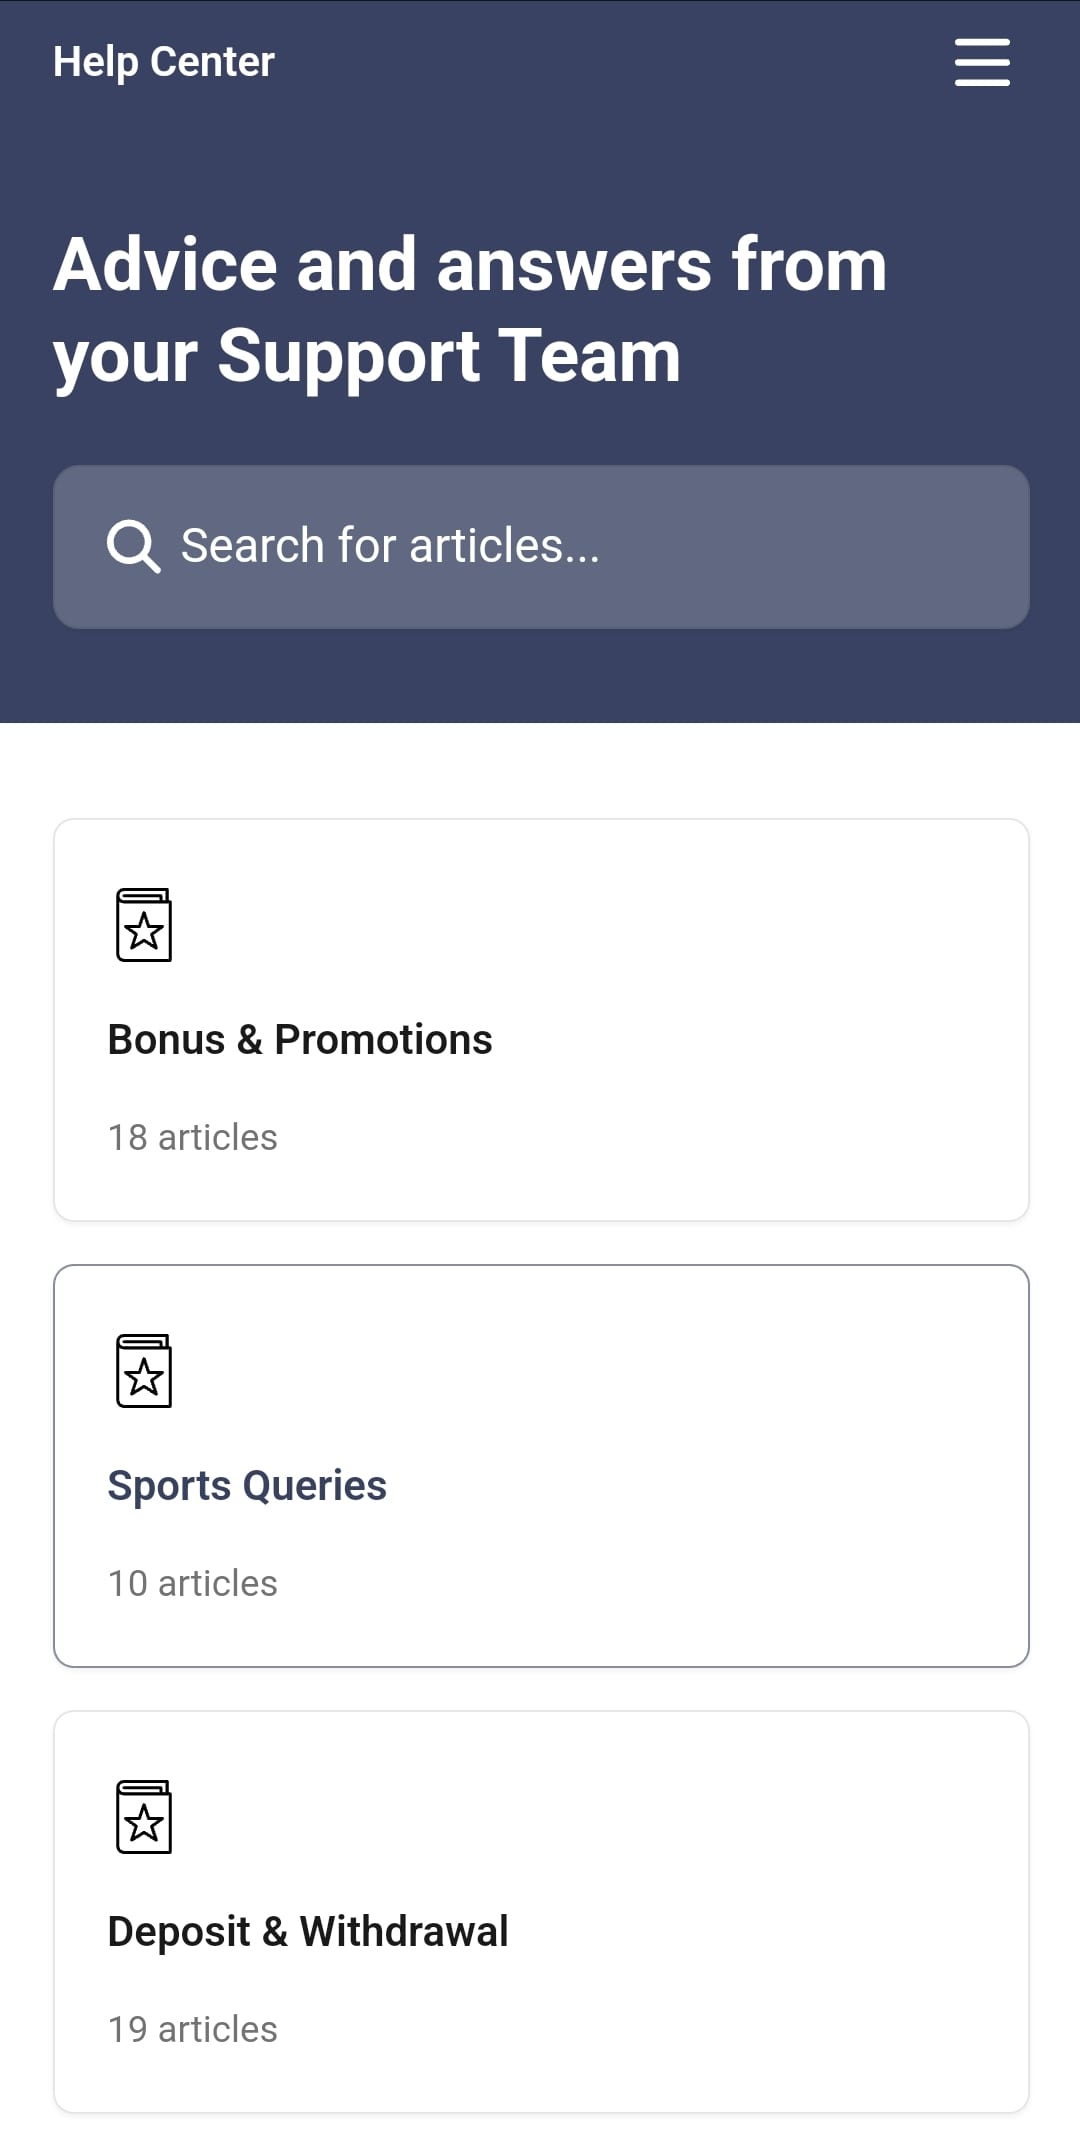Click the Deposit & Withdrawal book icon
This screenshot has width=1080, height=2139.
(144, 1817)
